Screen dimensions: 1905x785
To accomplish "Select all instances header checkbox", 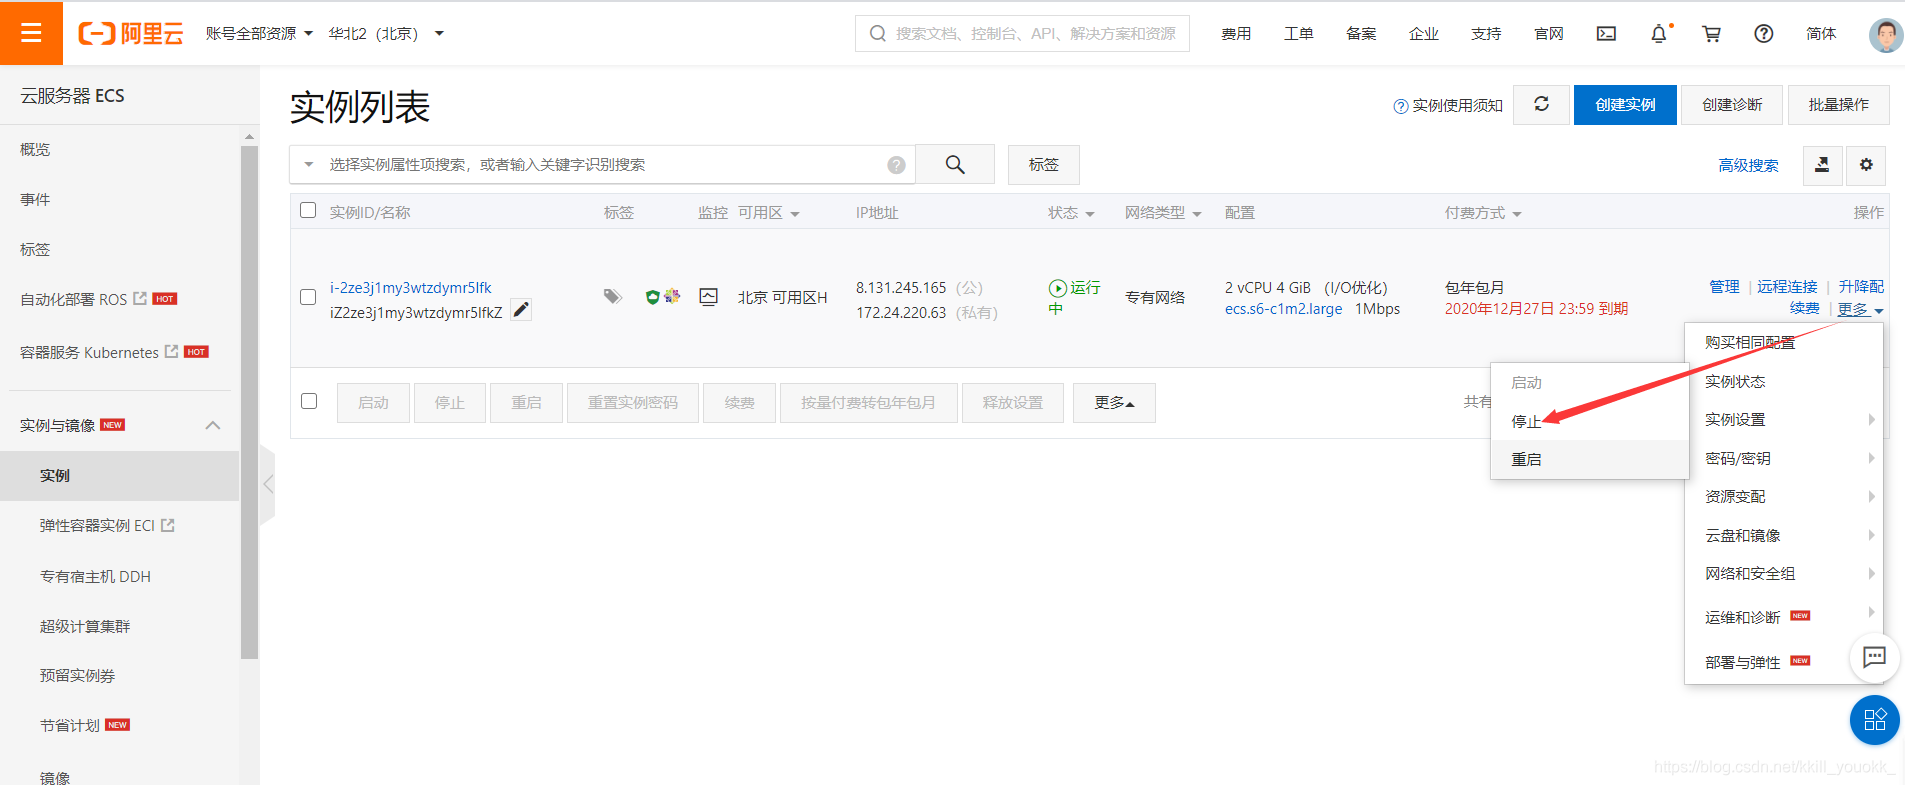I will point(308,210).
